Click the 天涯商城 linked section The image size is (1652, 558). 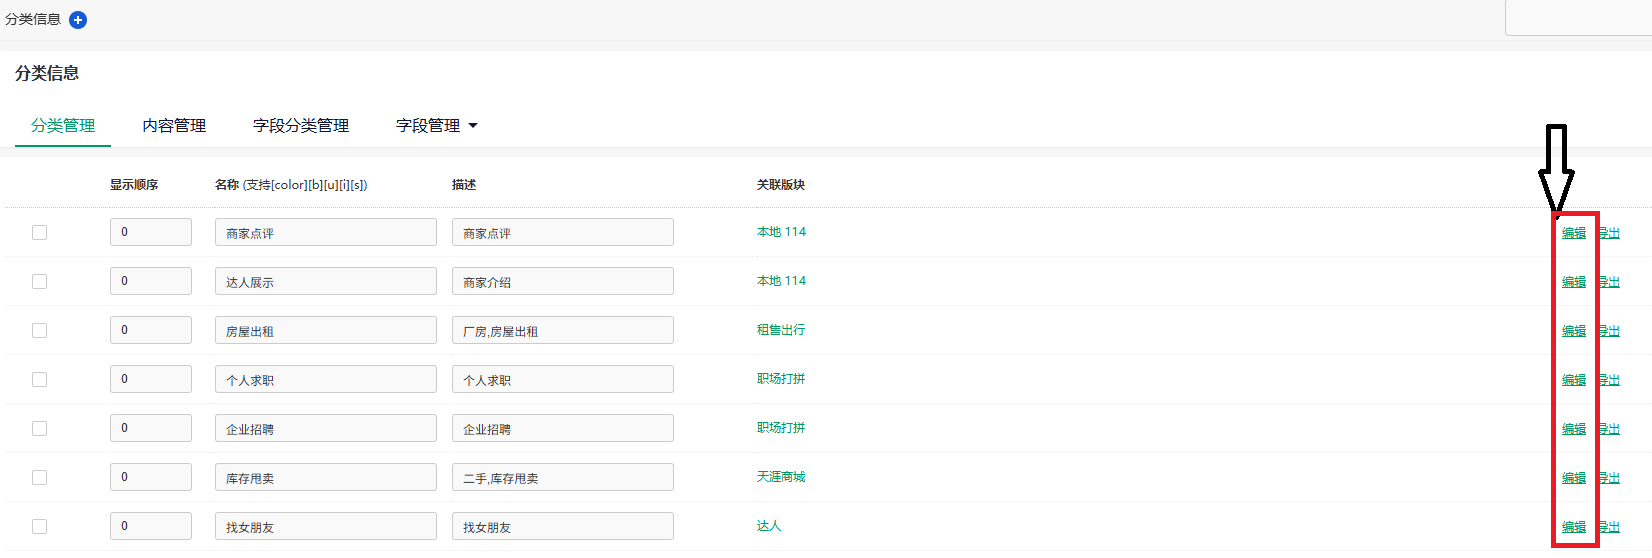pos(780,477)
